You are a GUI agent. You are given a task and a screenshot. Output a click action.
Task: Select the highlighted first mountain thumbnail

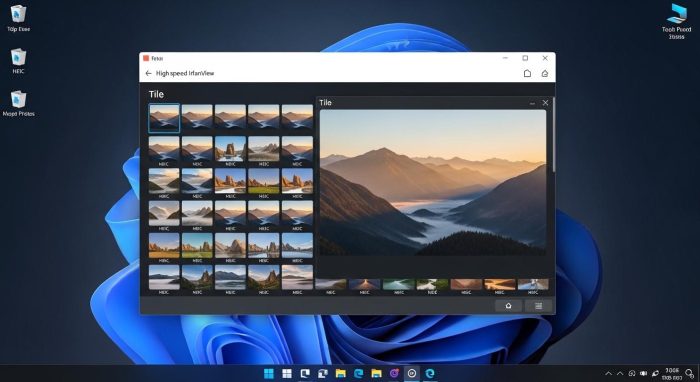coord(164,118)
